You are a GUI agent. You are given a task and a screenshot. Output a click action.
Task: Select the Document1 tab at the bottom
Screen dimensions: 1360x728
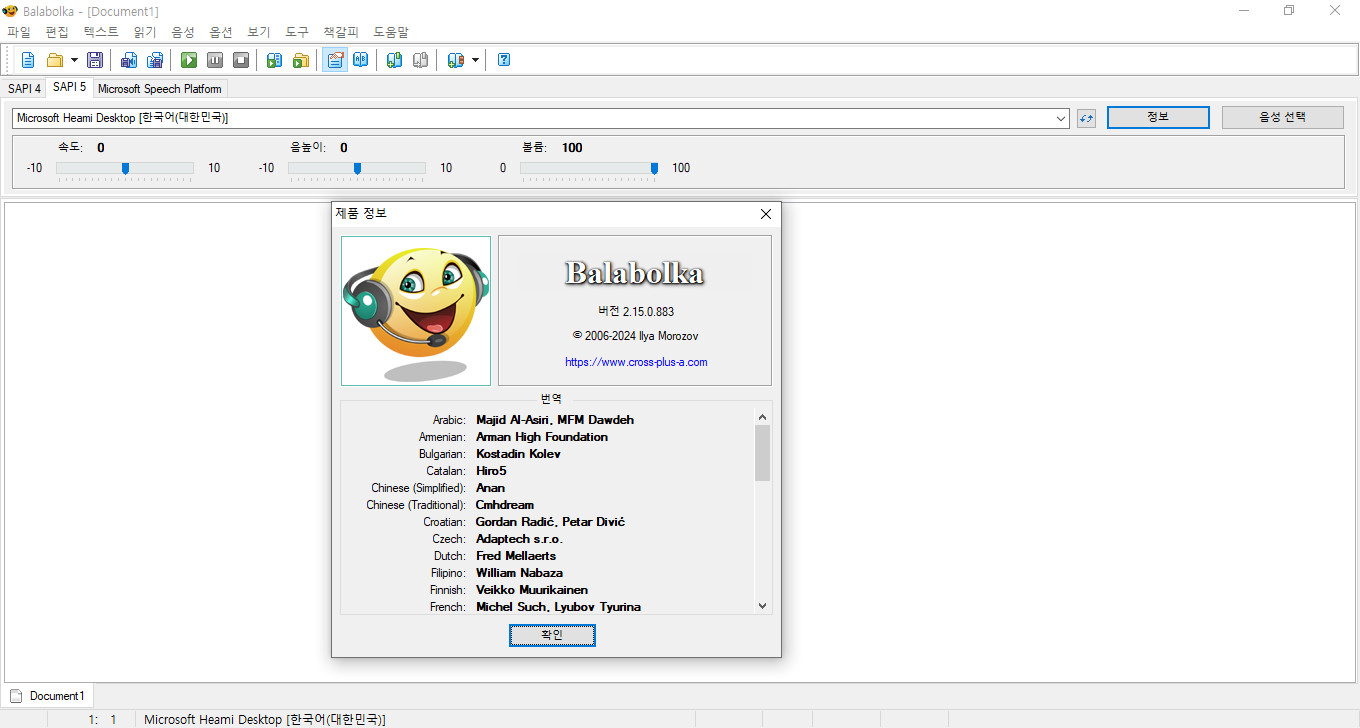(48, 696)
